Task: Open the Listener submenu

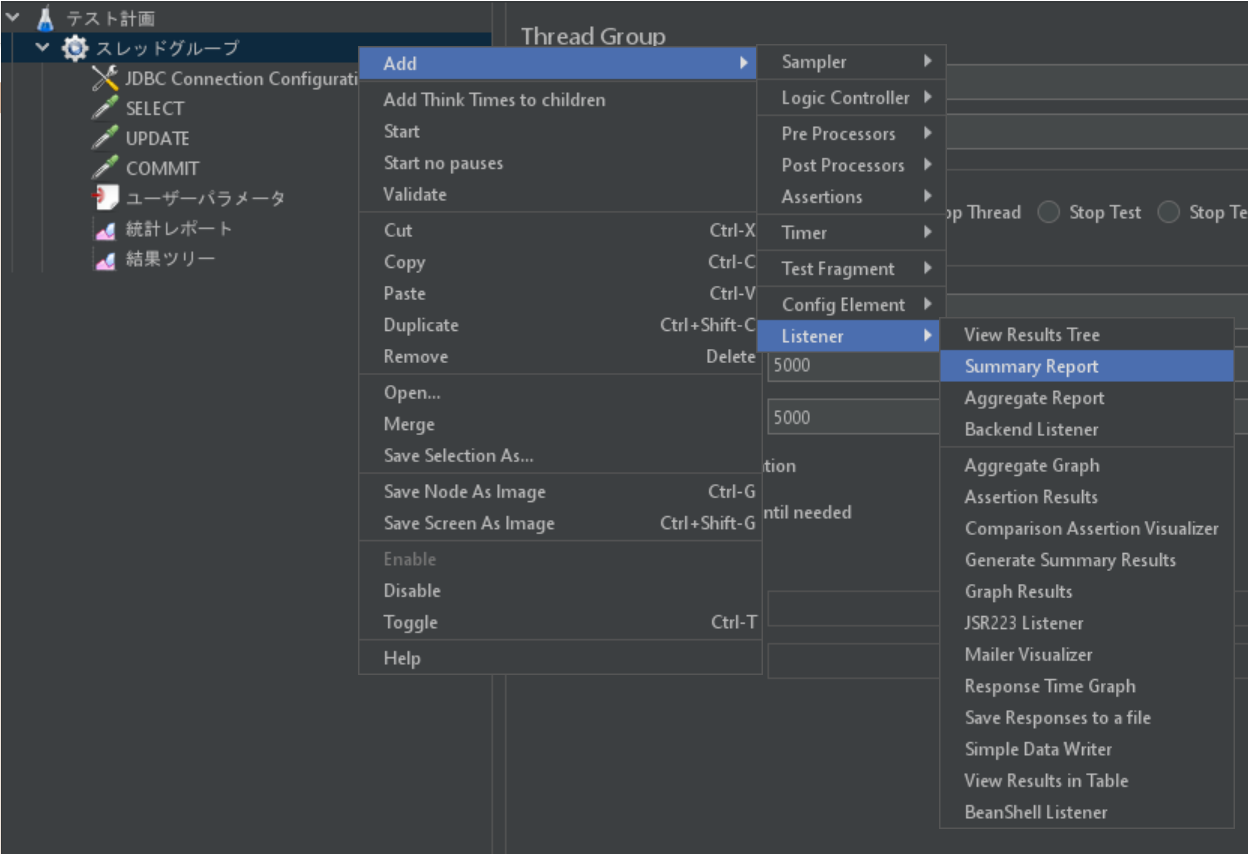Action: click(x=851, y=336)
